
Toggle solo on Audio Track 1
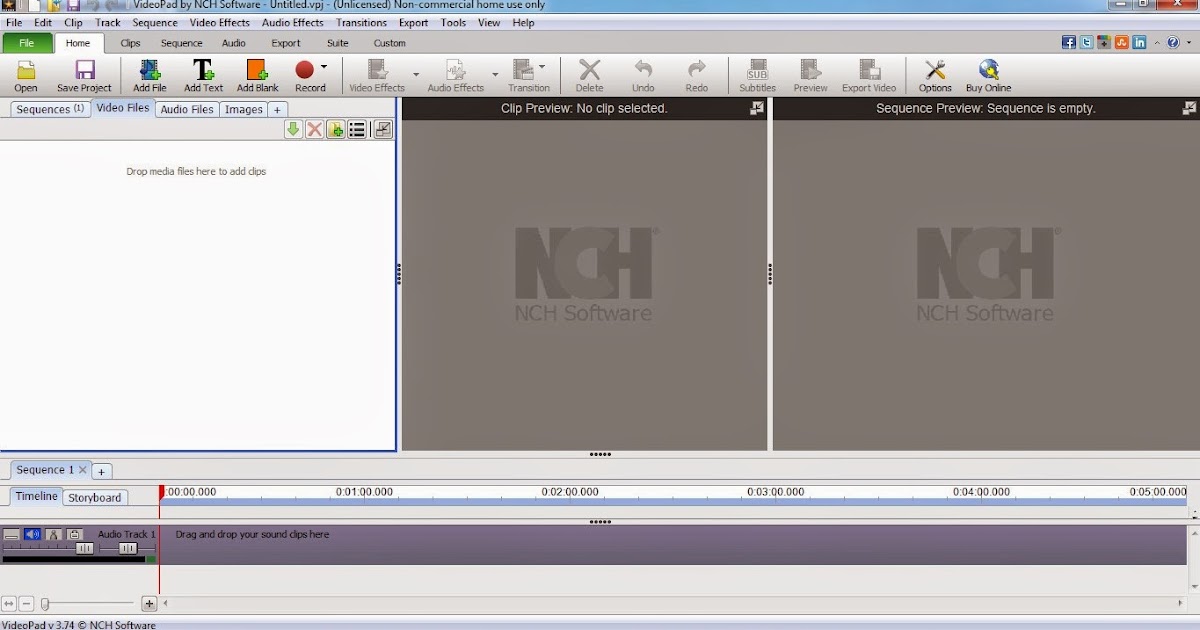53,535
